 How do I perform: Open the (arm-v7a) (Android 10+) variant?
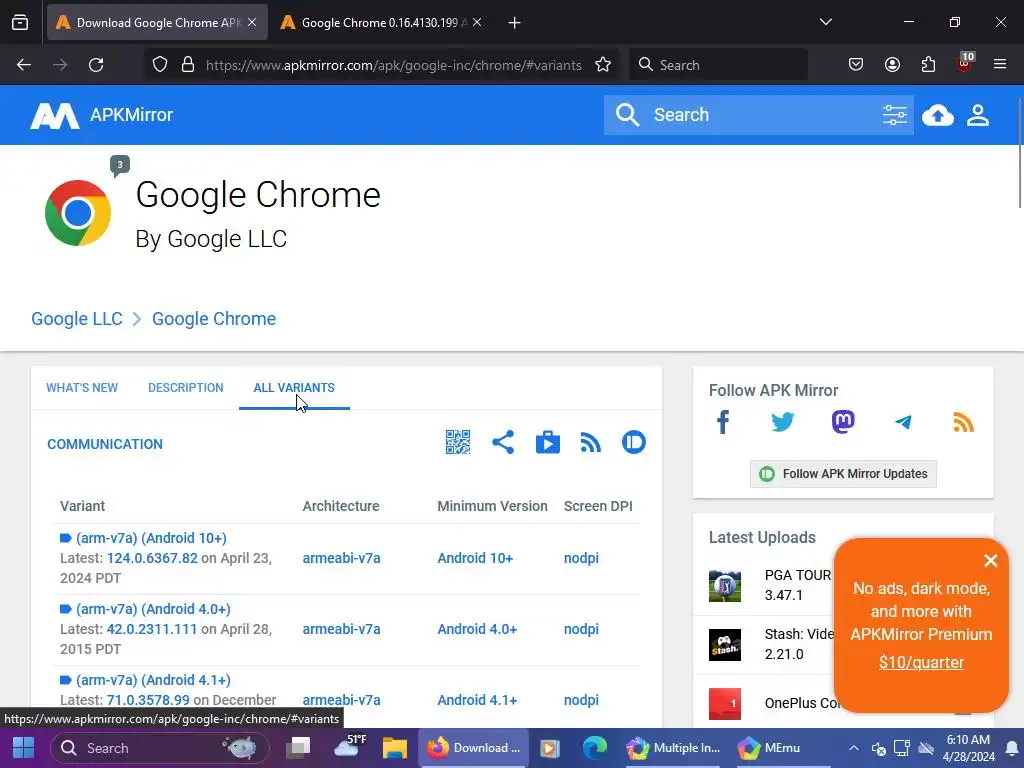152,538
